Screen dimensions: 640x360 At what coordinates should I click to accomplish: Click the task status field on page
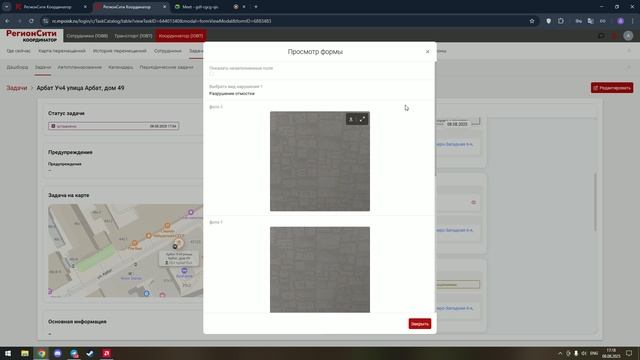[113, 126]
